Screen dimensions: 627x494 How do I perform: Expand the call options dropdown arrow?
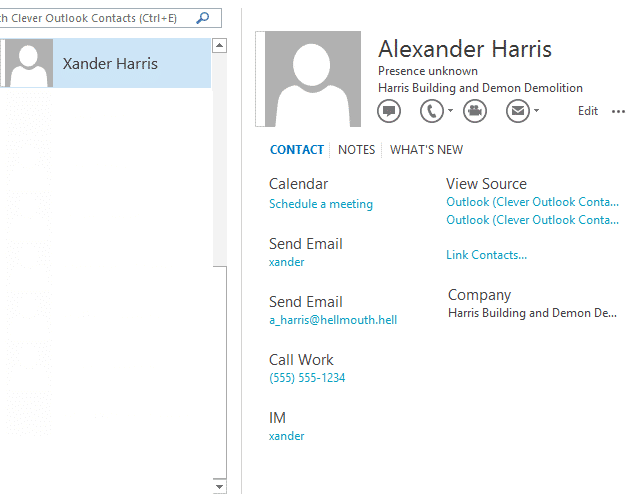click(x=450, y=111)
